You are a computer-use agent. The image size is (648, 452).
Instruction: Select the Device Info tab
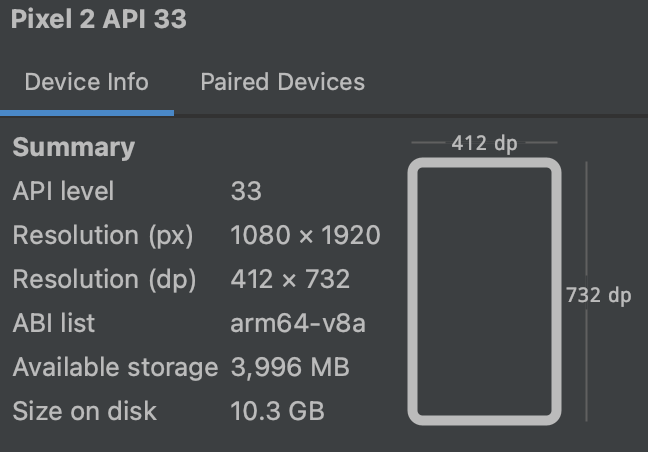point(86,81)
